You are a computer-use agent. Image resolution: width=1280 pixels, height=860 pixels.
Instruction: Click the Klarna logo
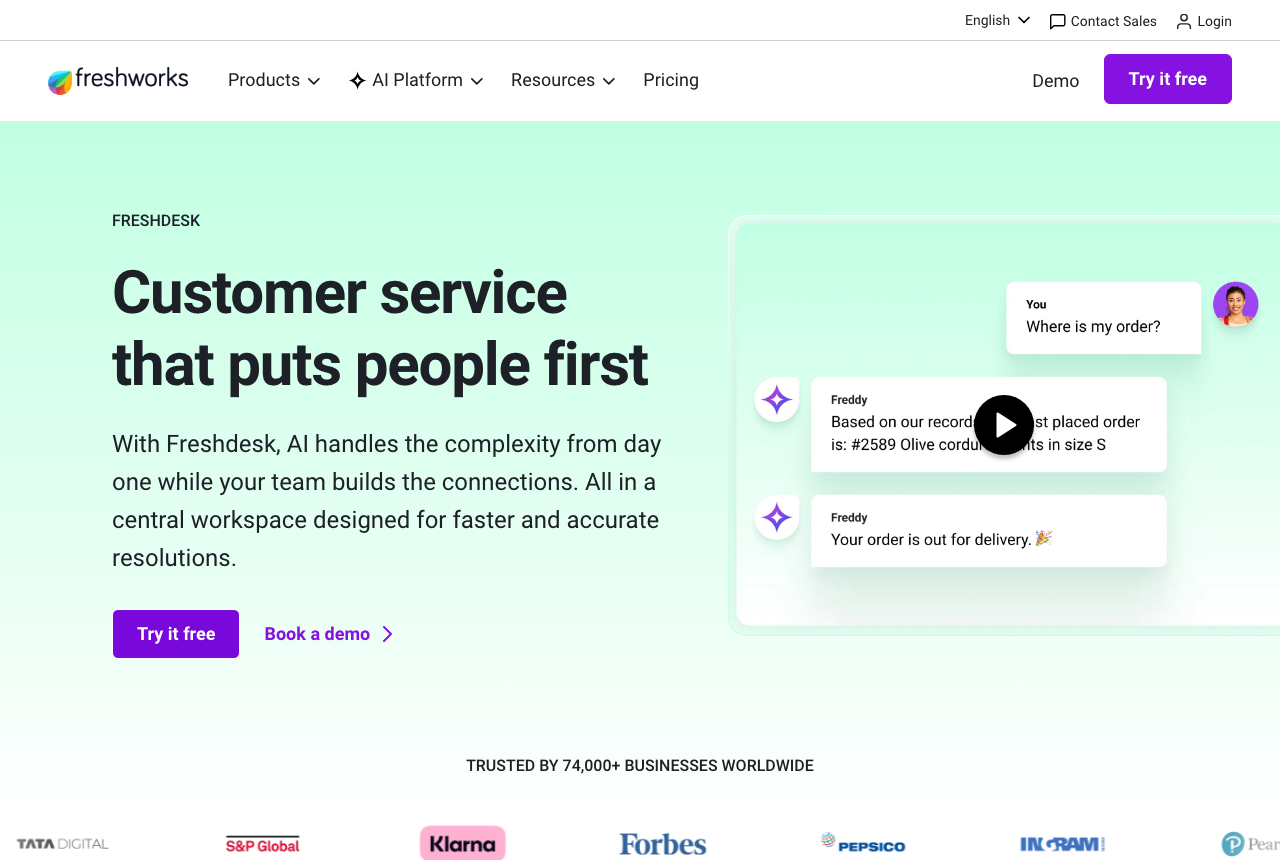click(463, 843)
